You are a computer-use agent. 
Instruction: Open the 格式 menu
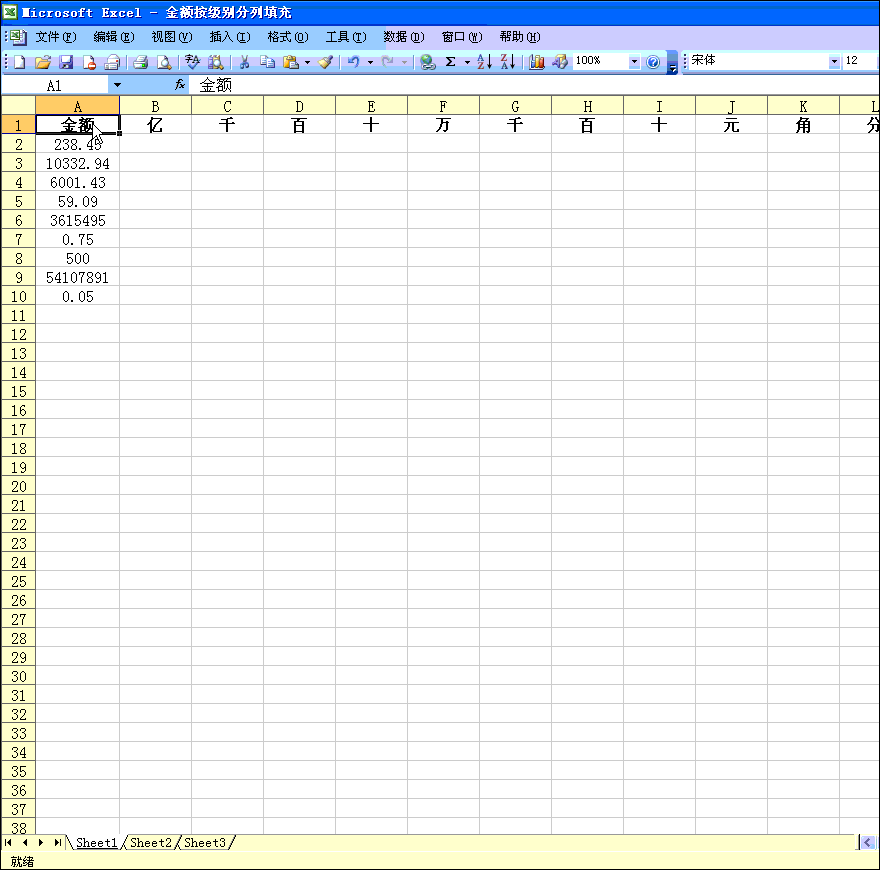pyautogui.click(x=287, y=37)
